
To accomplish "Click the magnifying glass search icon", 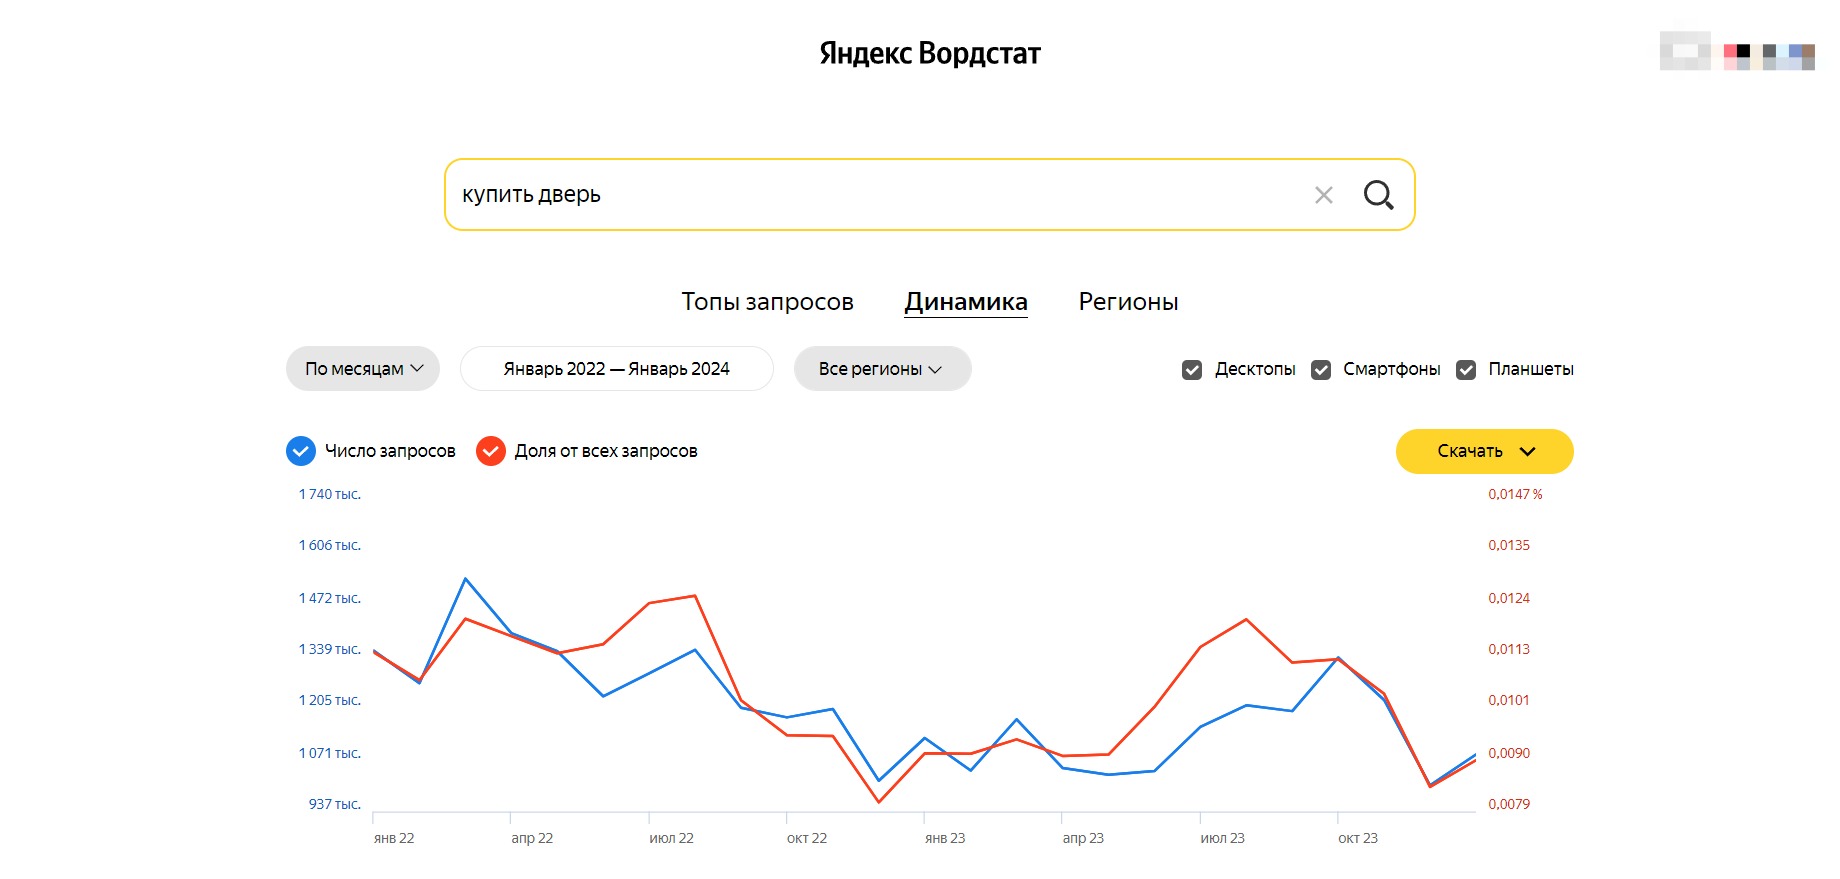I will click(1378, 195).
